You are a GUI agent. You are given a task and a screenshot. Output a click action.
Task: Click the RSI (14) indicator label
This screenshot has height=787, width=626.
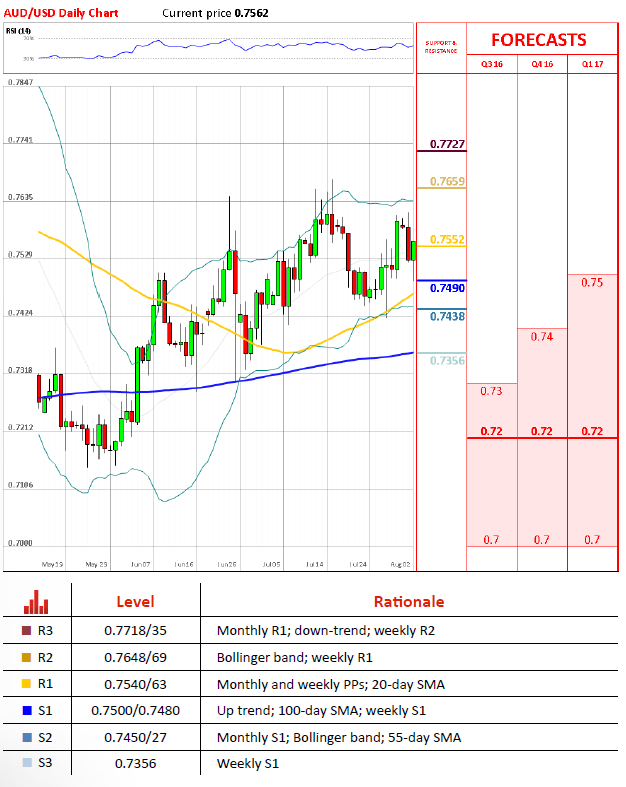pyautogui.click(x=18, y=31)
